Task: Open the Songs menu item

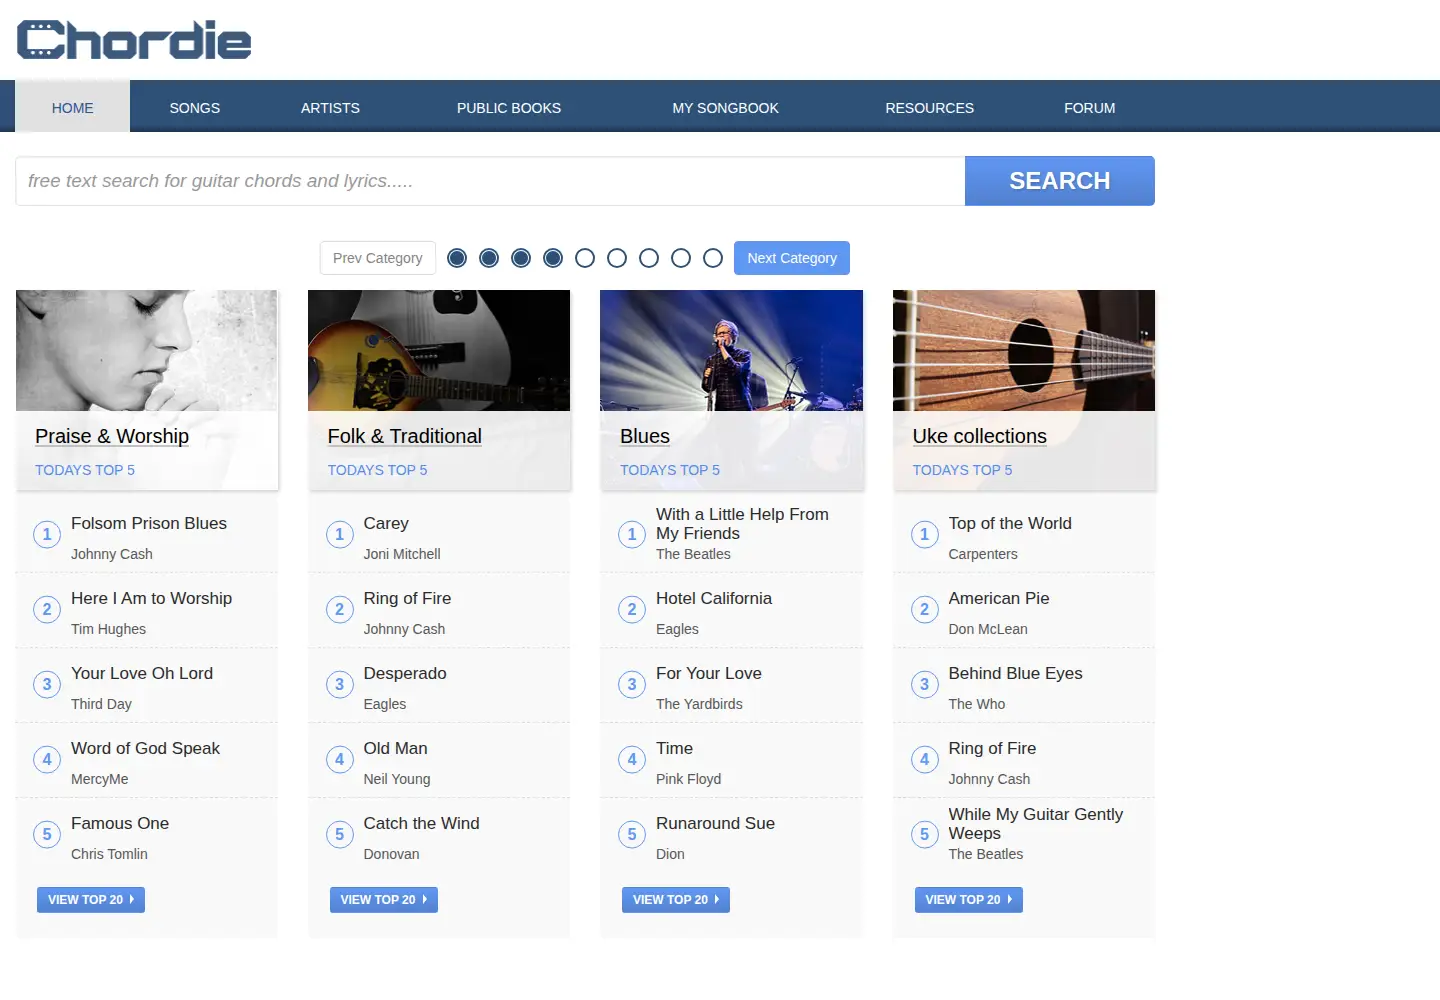Action: [195, 108]
